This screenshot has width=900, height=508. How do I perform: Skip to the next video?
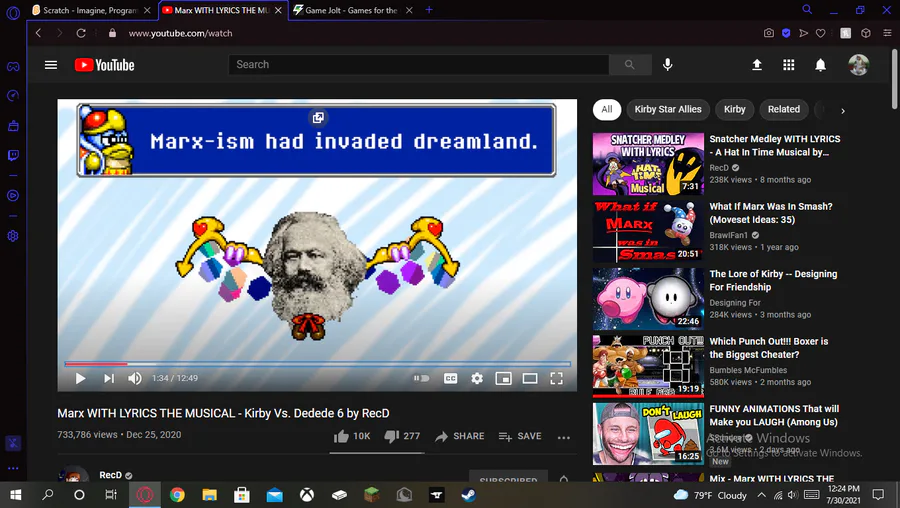tap(108, 378)
